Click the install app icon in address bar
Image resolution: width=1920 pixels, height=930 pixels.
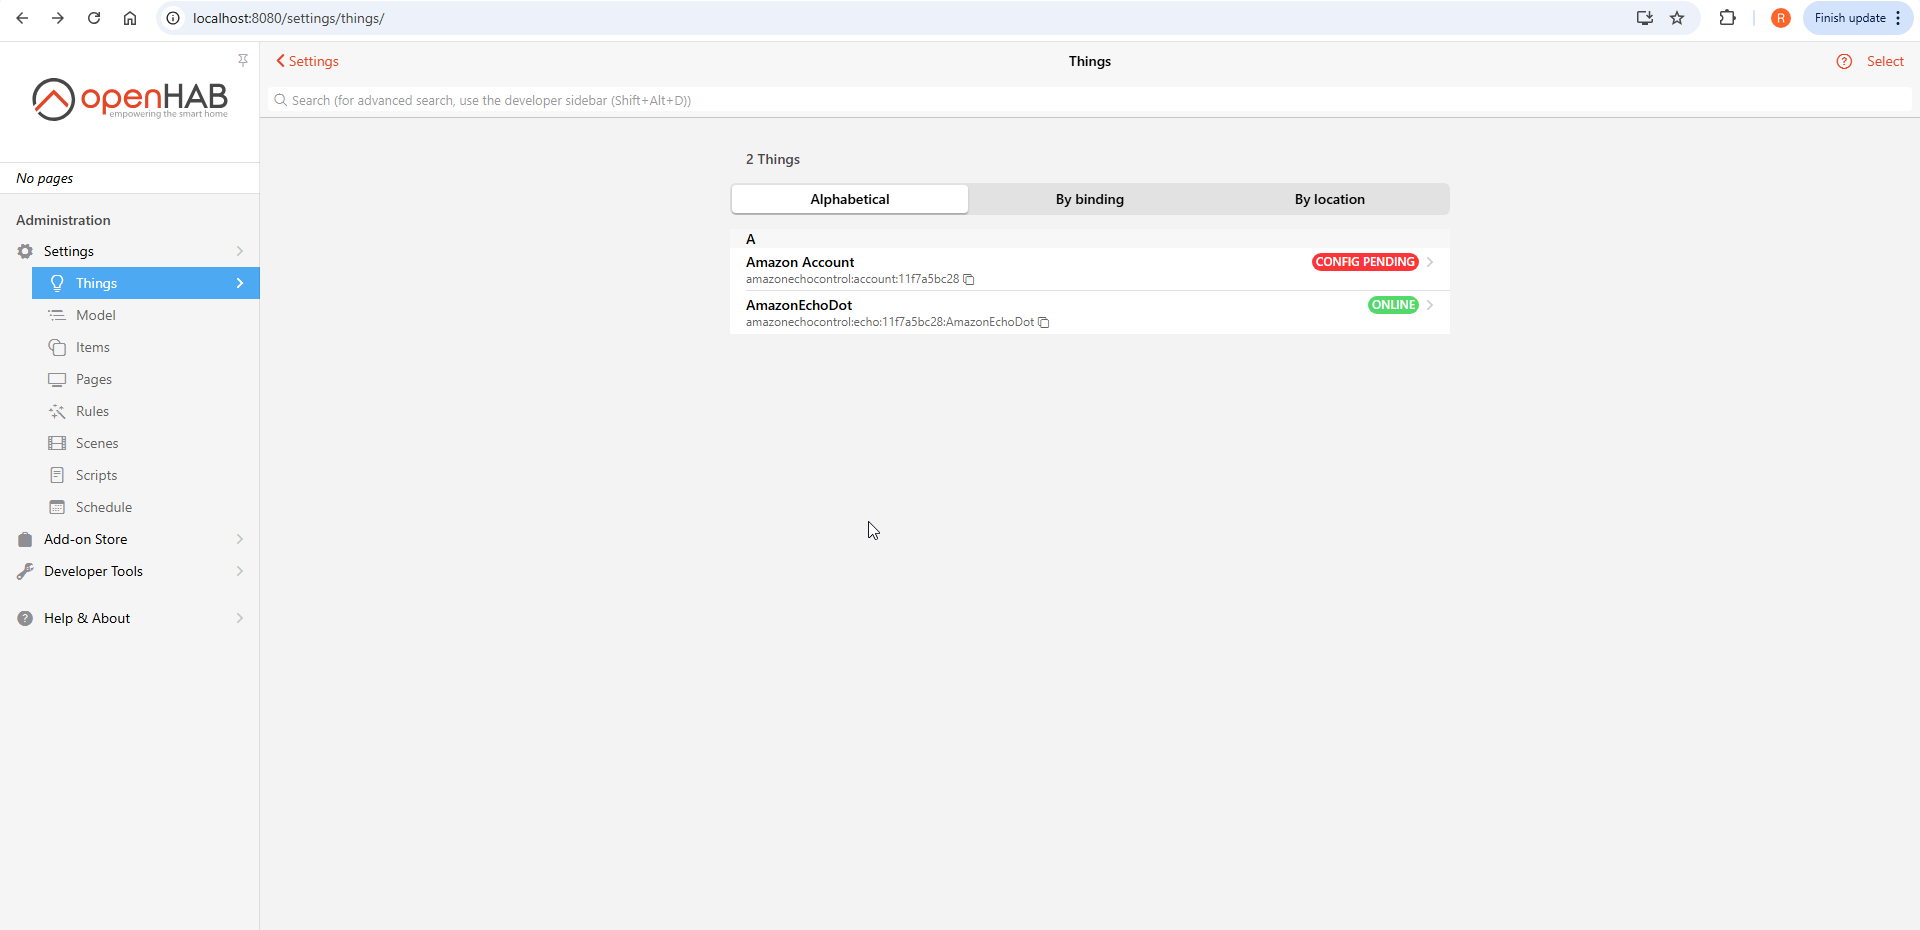click(1644, 18)
